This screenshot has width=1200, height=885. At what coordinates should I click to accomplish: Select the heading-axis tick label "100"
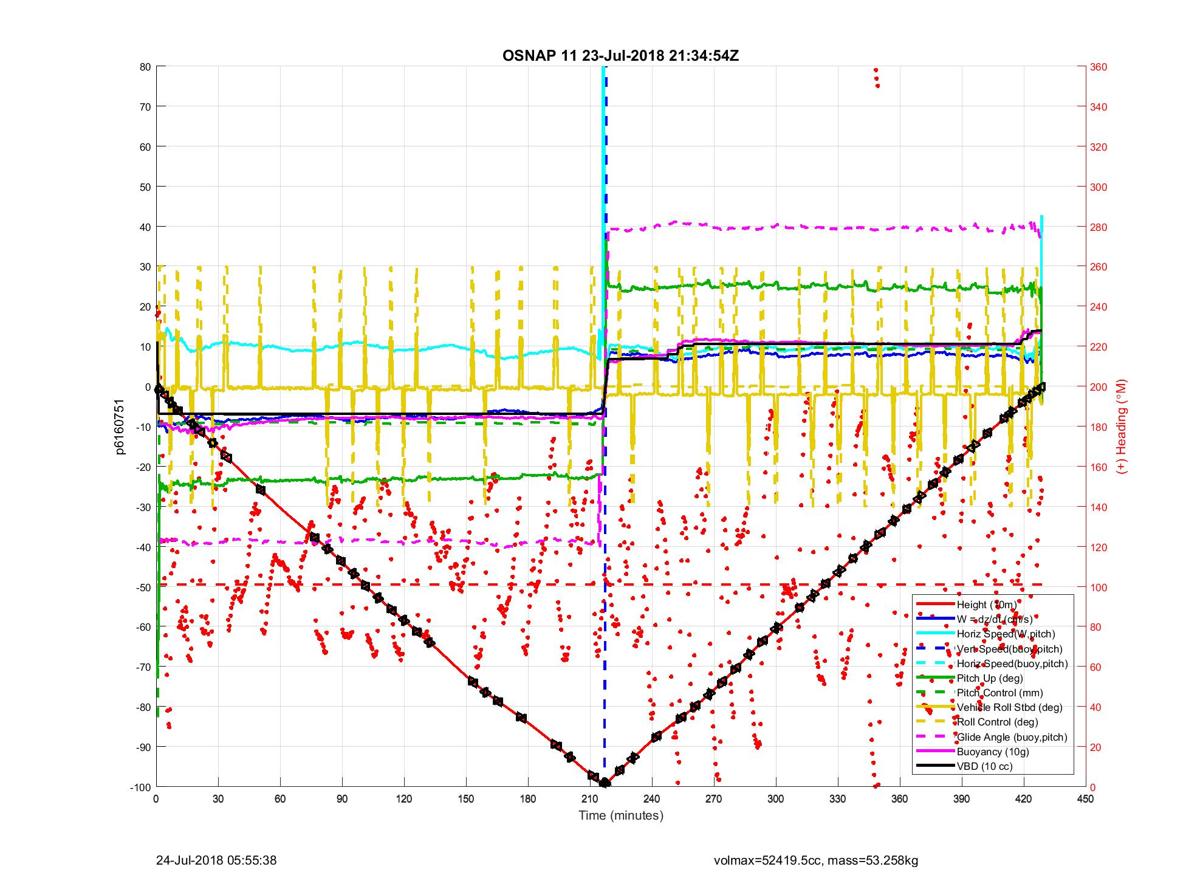pyautogui.click(x=1098, y=587)
